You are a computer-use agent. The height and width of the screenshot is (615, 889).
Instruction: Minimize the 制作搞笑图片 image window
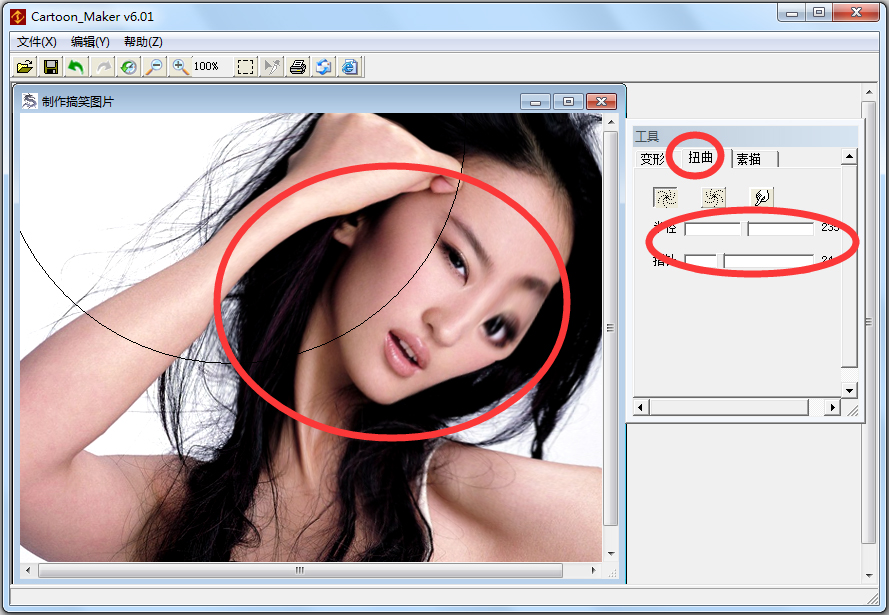(535, 101)
